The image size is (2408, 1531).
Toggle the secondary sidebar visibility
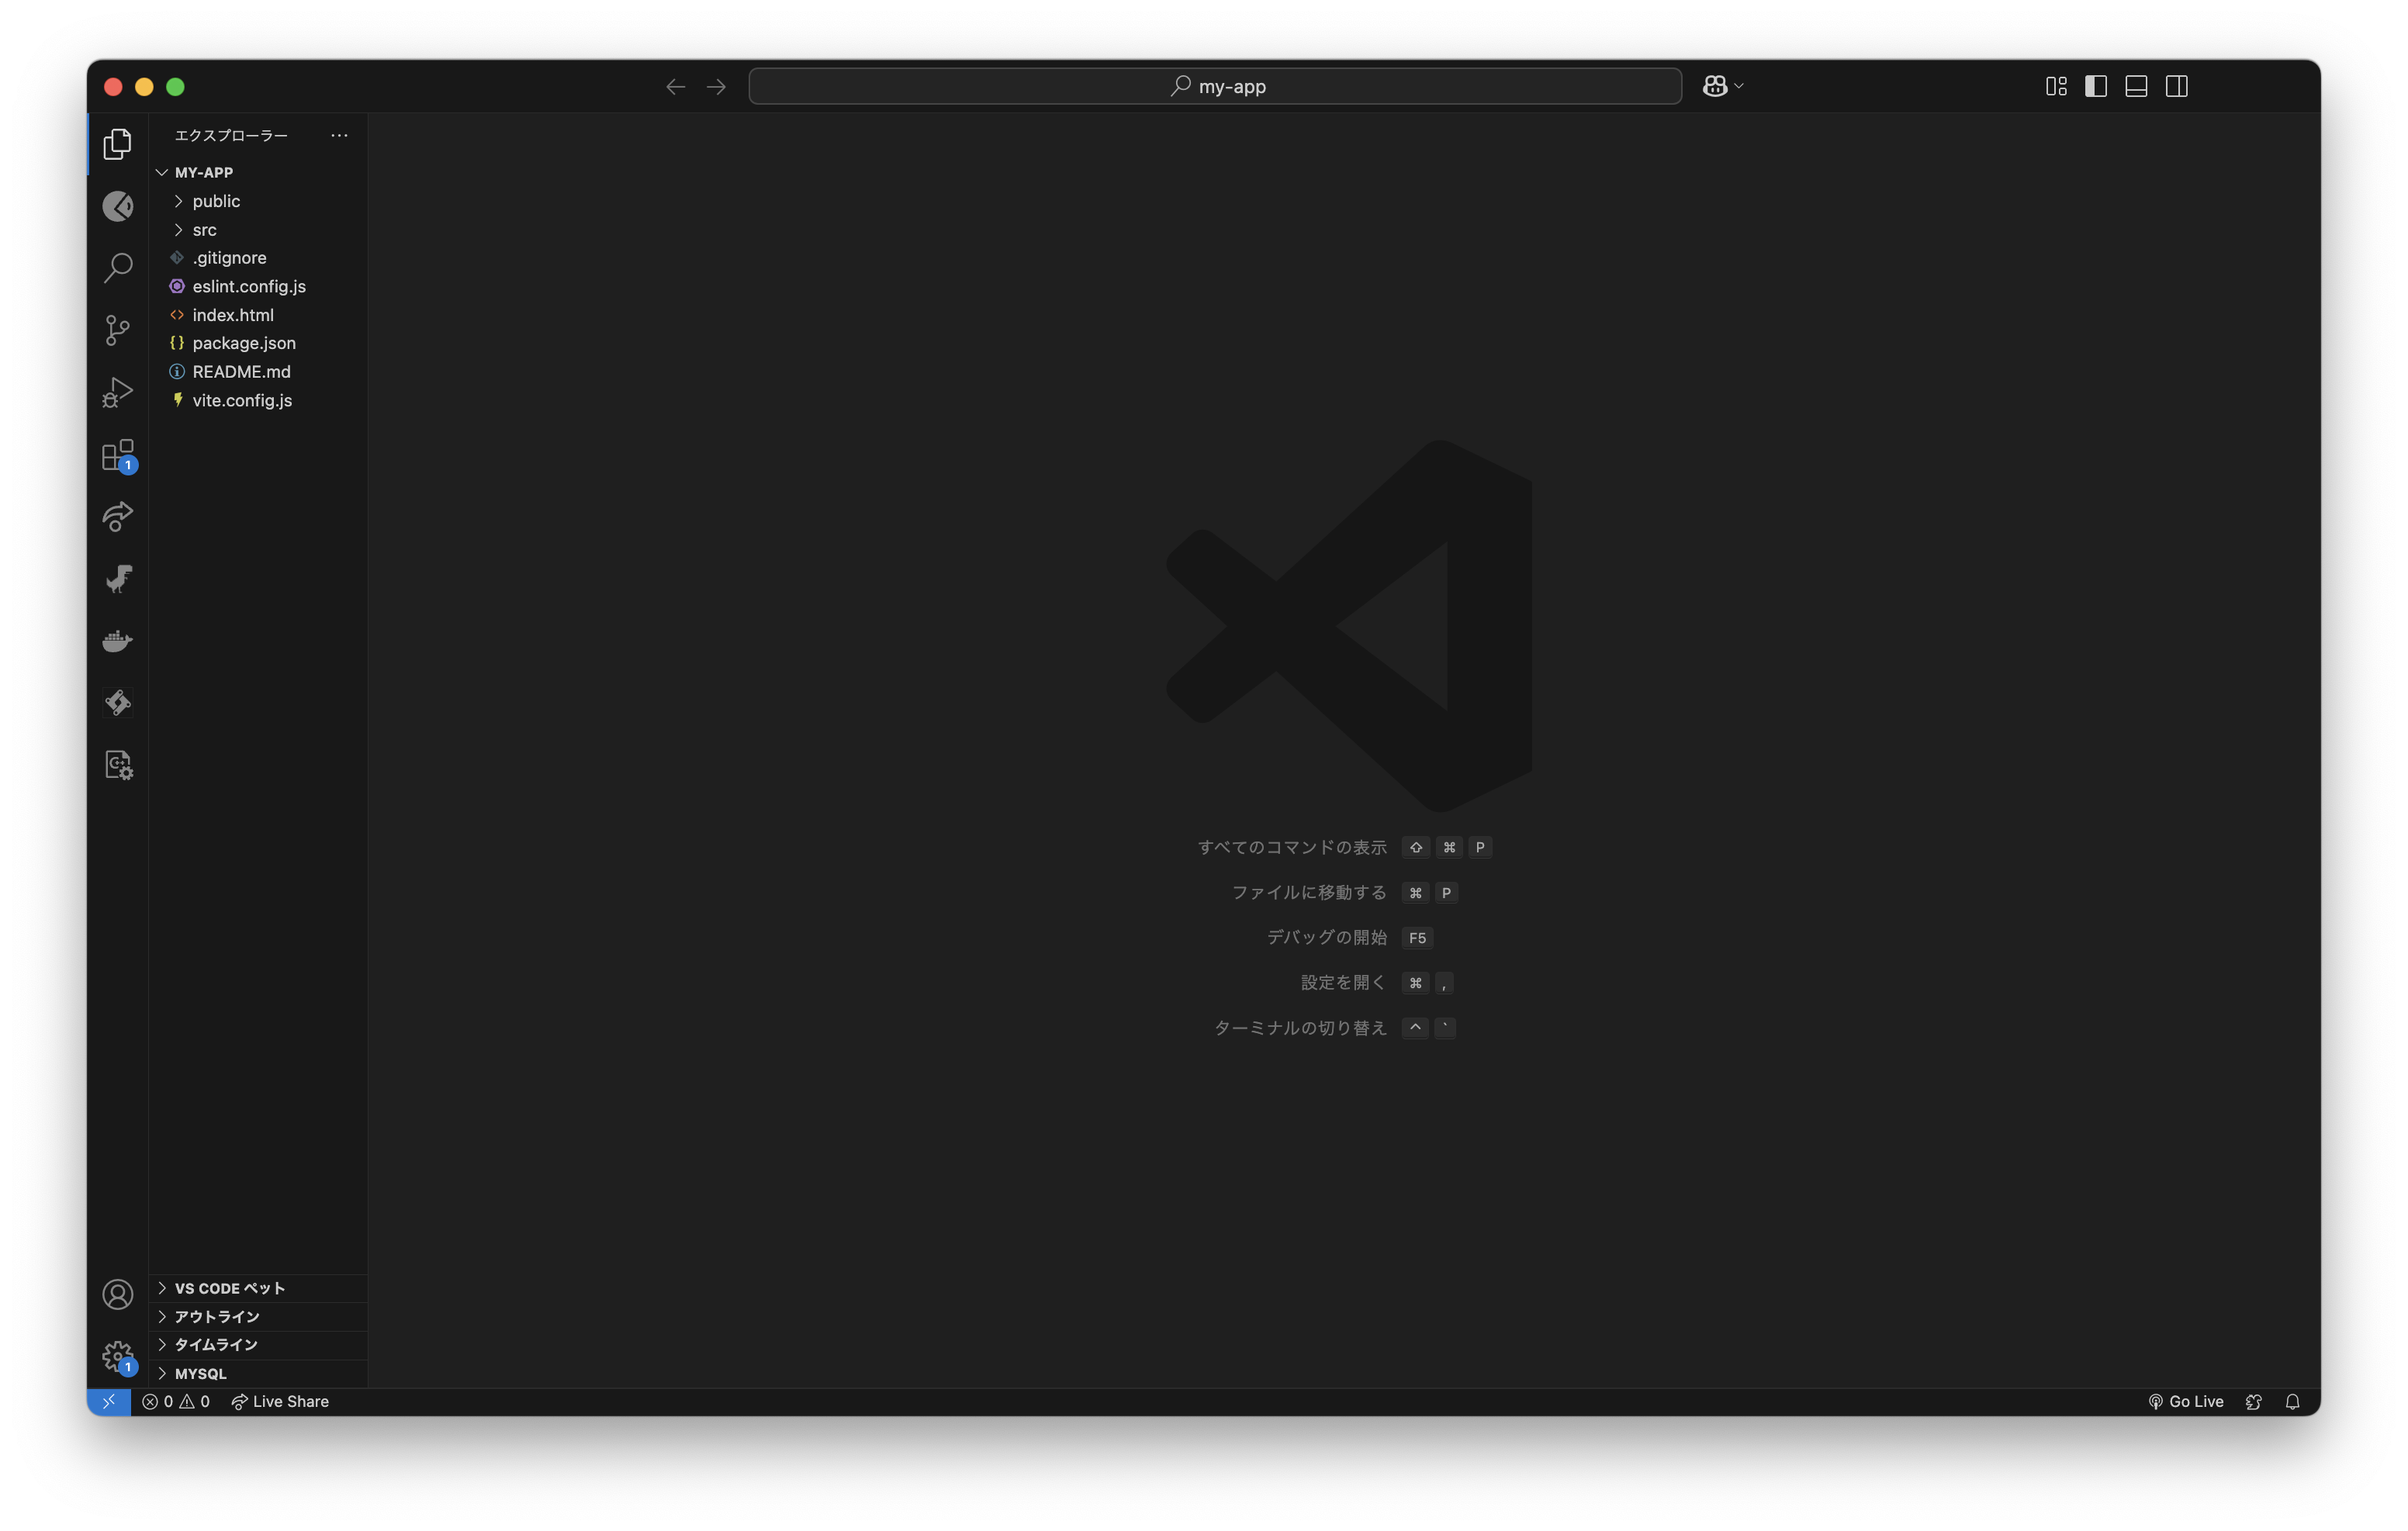click(x=2176, y=86)
